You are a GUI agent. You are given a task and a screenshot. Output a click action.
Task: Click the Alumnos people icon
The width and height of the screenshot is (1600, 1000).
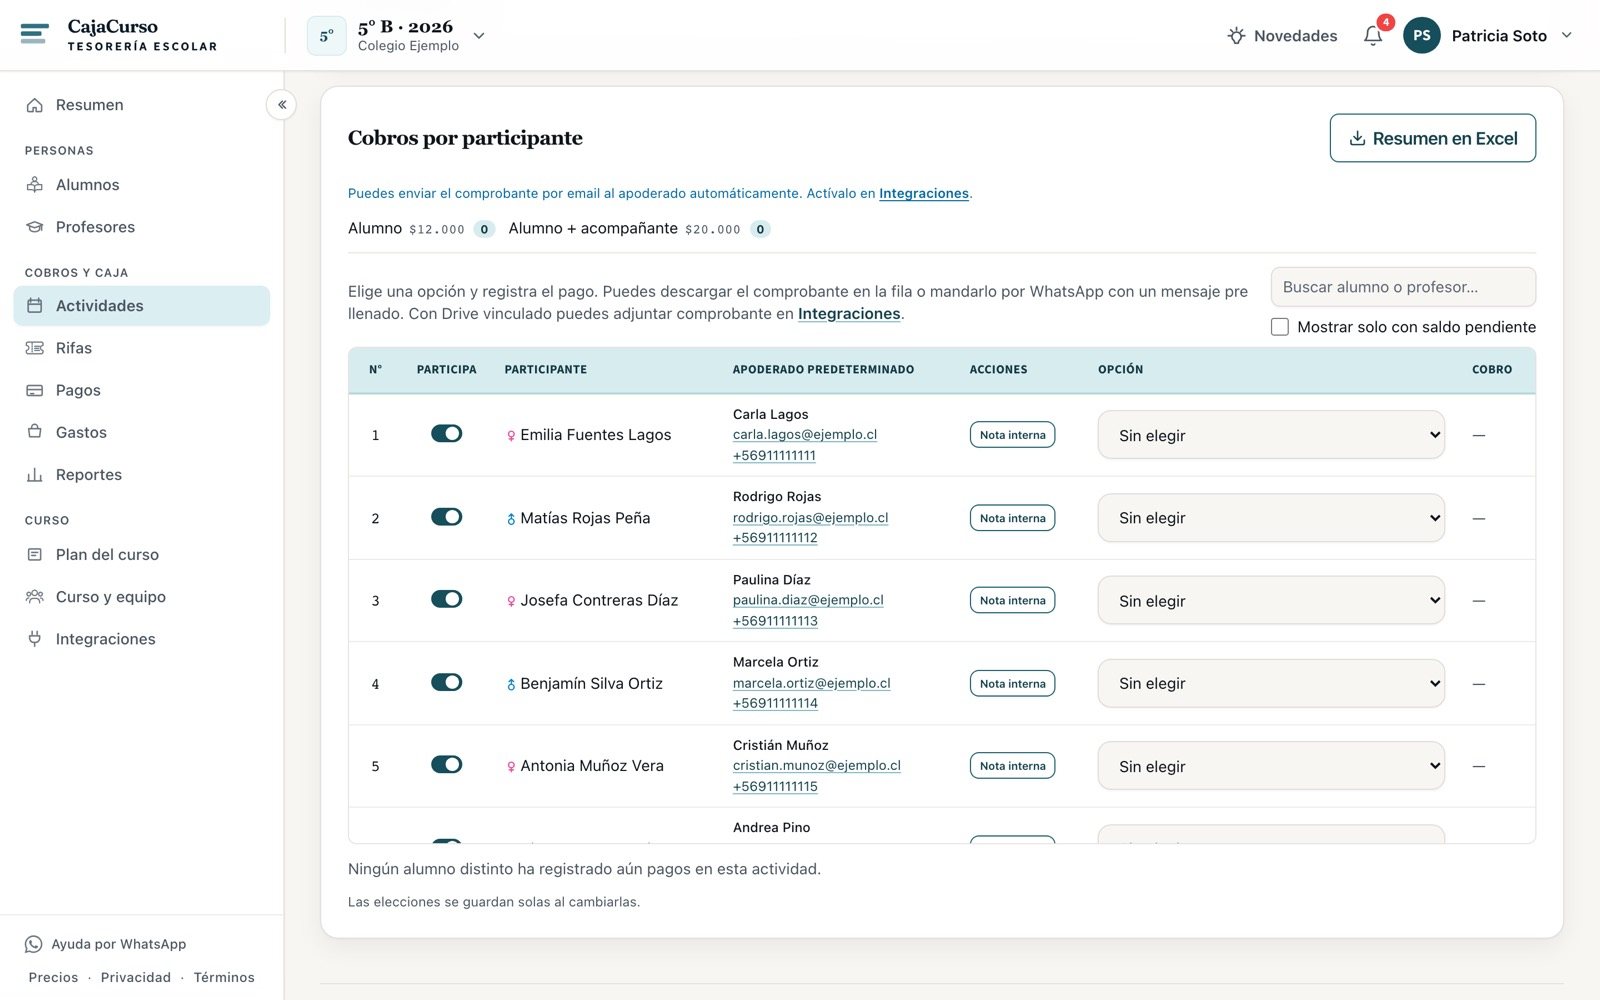pos(35,185)
